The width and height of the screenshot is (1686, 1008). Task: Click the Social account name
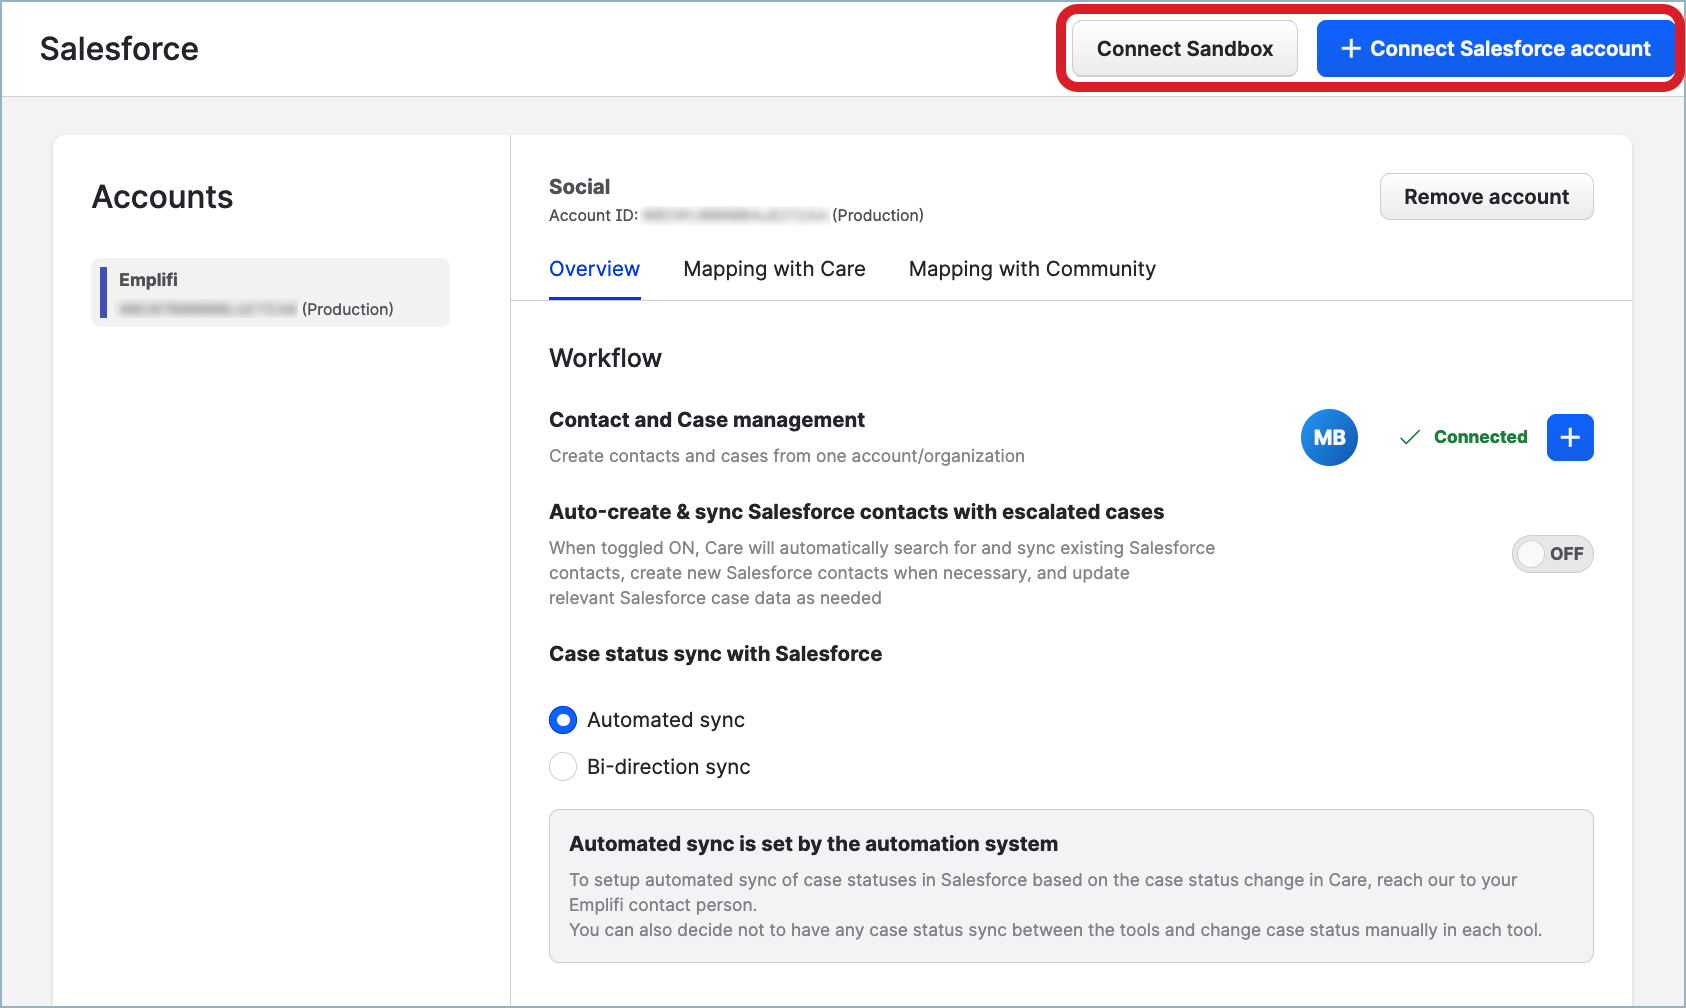tap(579, 187)
